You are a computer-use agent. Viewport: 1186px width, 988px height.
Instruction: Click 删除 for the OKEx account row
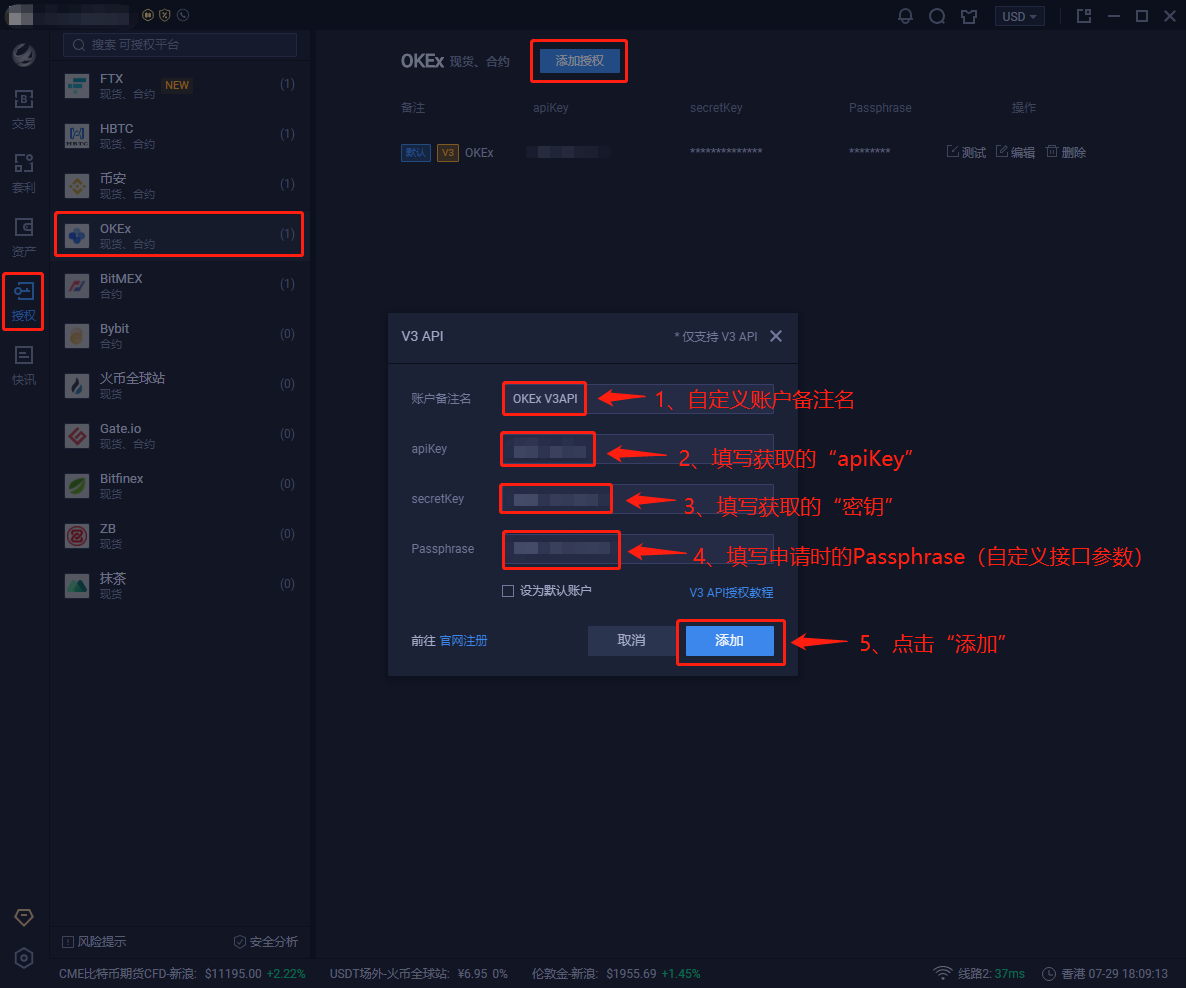pos(1066,152)
